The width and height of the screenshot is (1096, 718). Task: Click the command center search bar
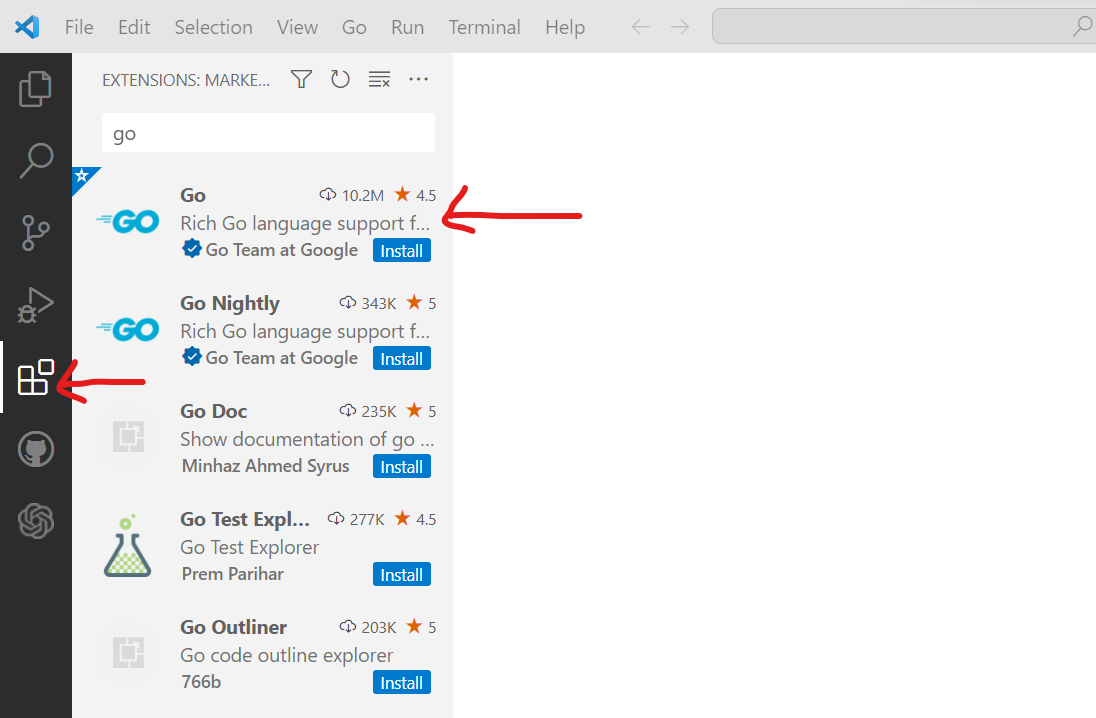click(904, 27)
